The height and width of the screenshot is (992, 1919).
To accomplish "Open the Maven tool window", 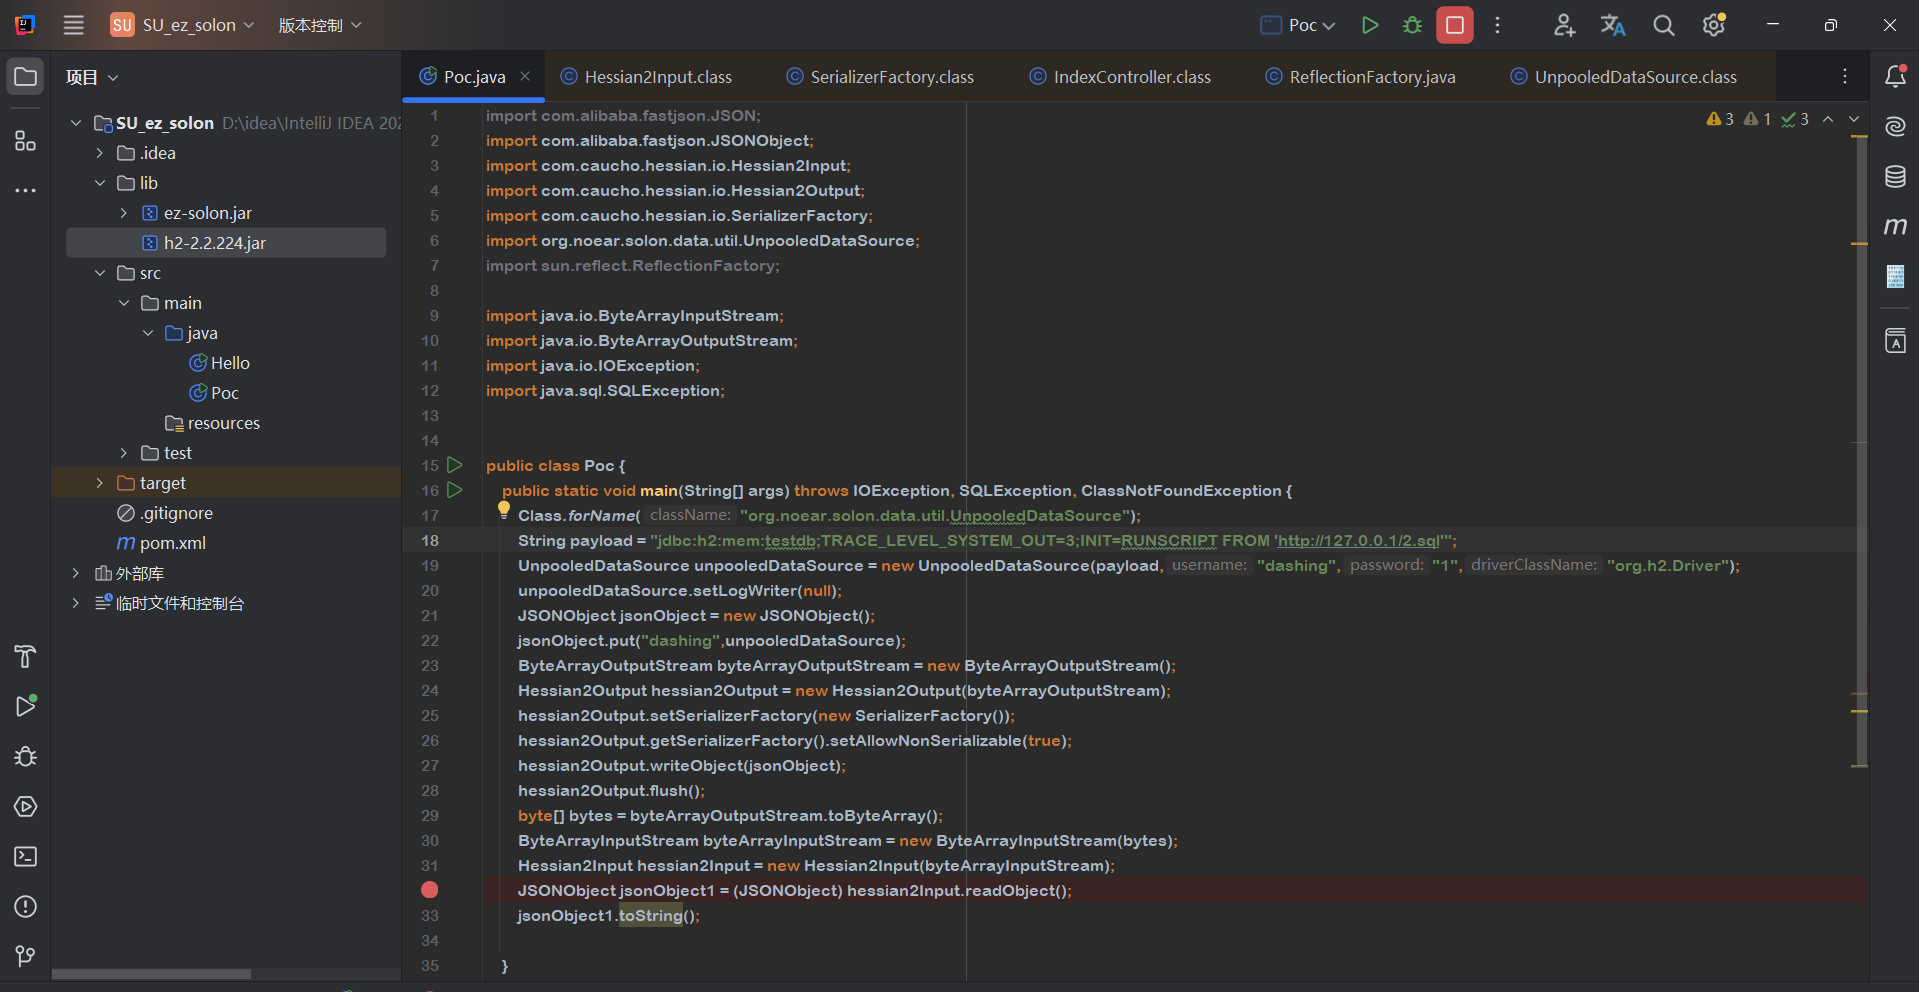I will tap(1895, 227).
